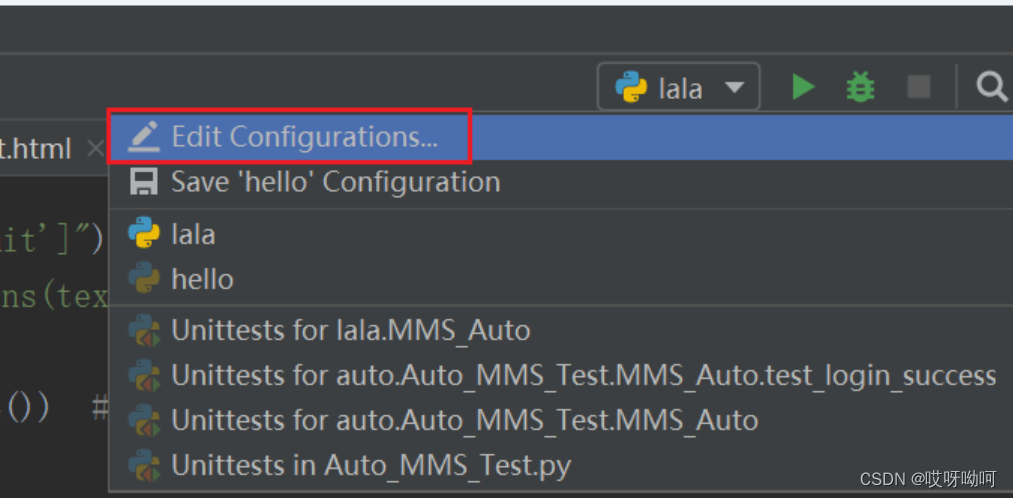Click the green Debug bug icon
This screenshot has height=498, width=1013.
click(x=859, y=87)
